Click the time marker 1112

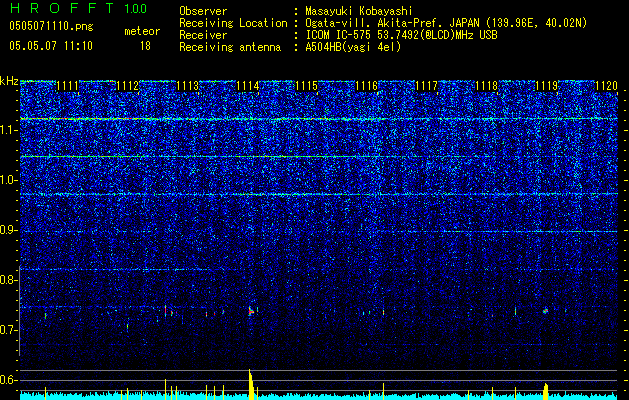pyautogui.click(x=128, y=86)
